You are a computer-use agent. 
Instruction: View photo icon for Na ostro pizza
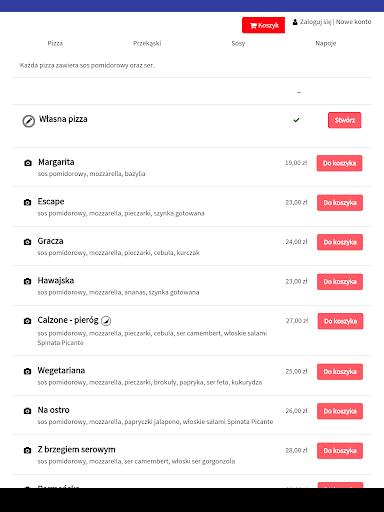(x=27, y=411)
